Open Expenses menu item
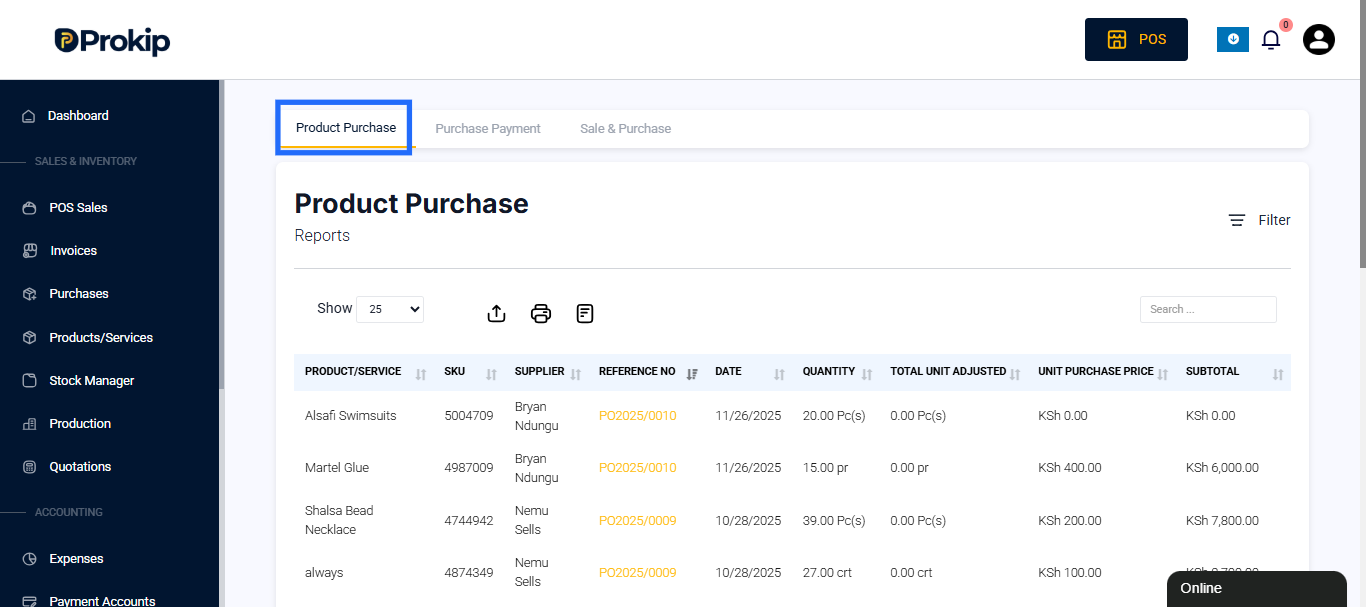1366x607 pixels. tap(76, 559)
